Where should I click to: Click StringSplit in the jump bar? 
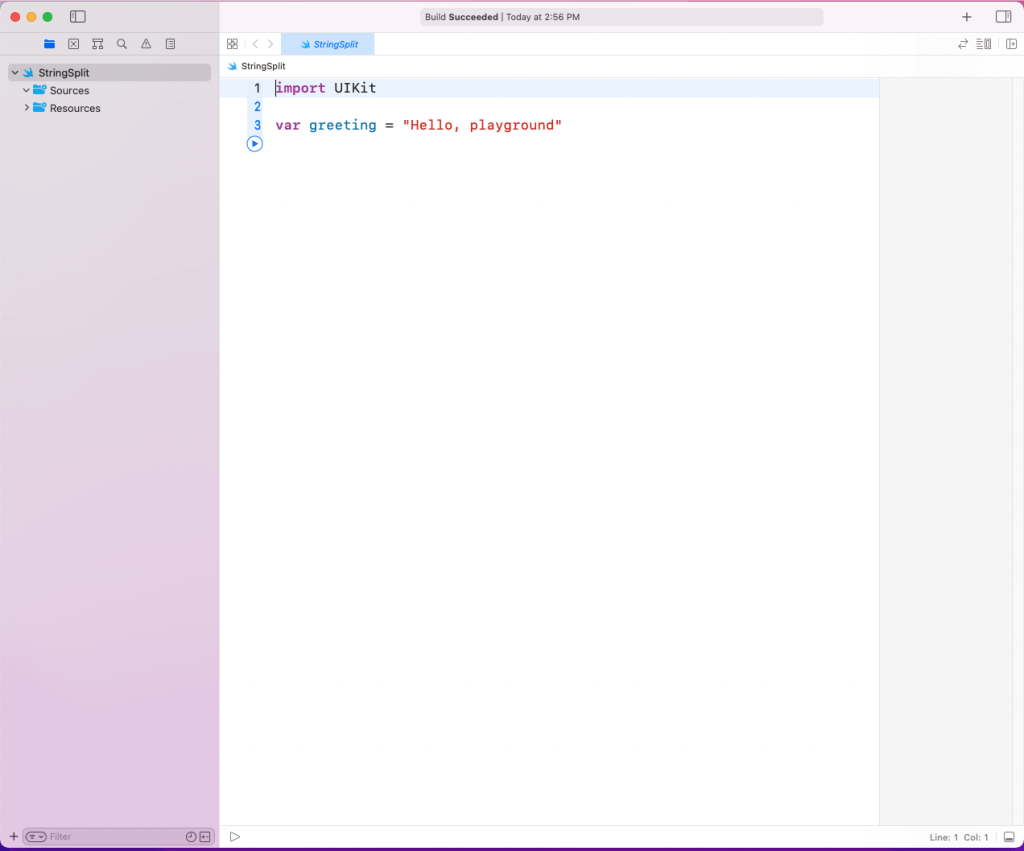click(x=262, y=66)
